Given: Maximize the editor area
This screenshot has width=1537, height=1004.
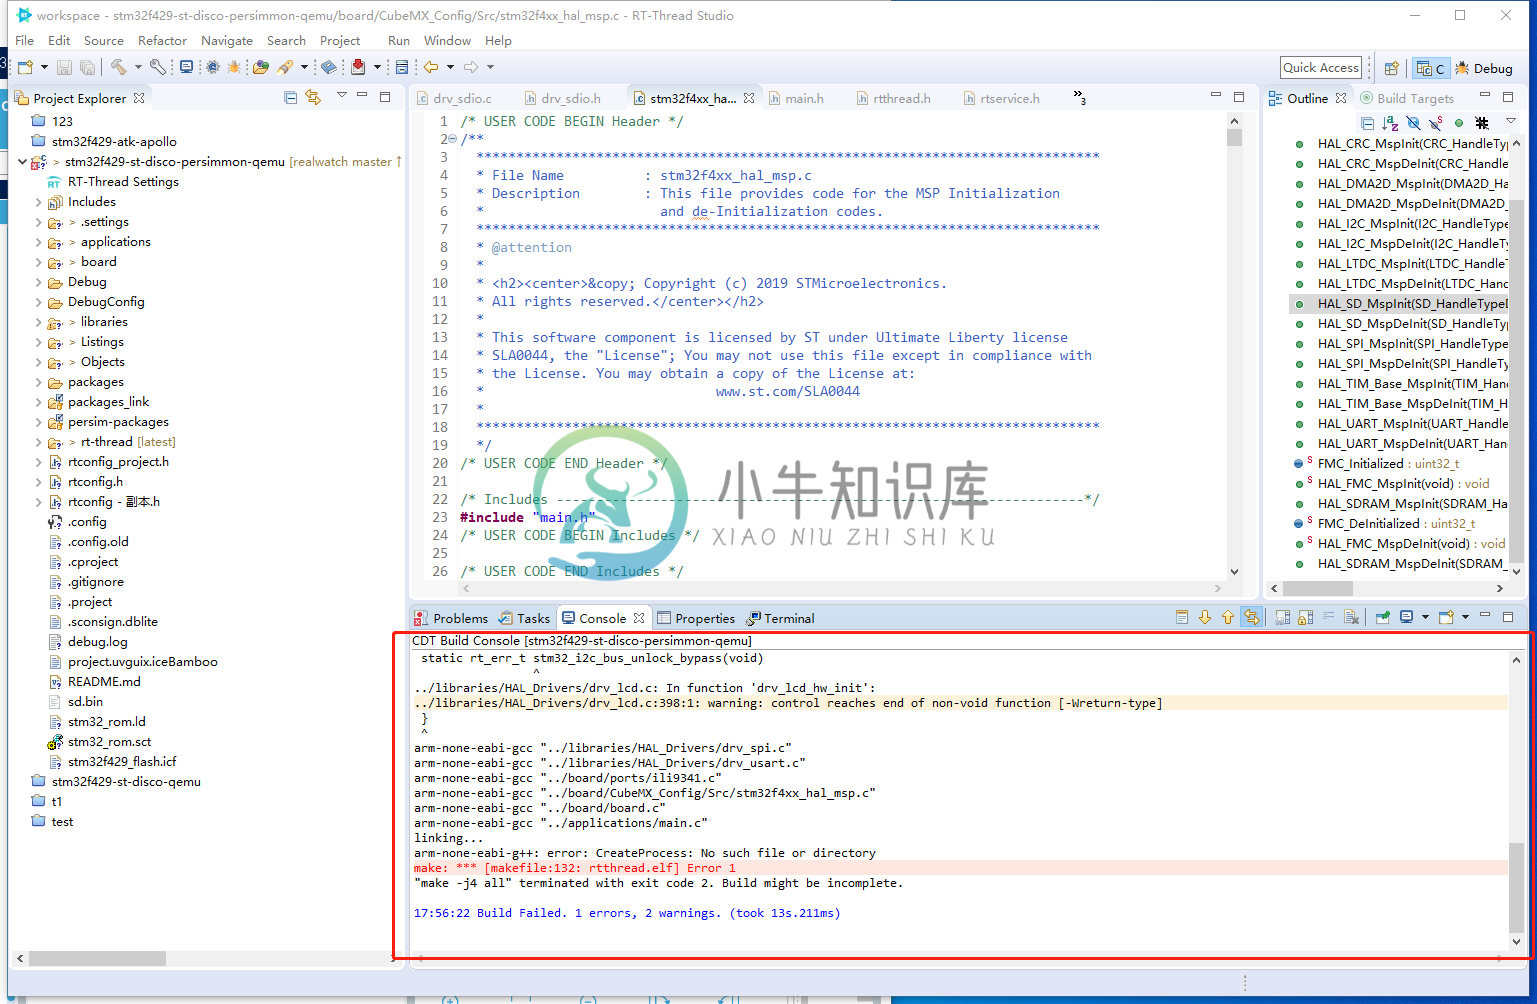Looking at the screenshot, I should pos(1239,96).
